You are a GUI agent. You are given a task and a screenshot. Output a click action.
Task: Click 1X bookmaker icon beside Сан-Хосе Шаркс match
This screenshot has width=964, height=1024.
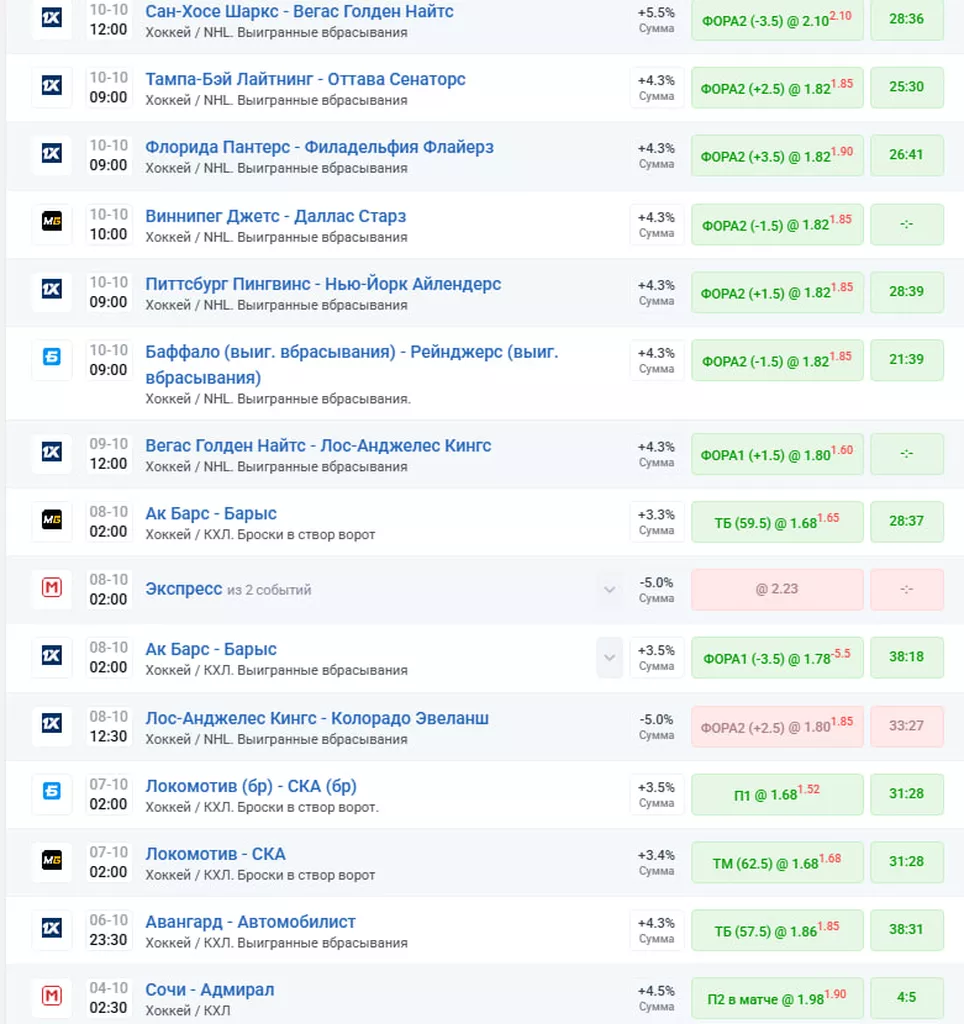coord(52,19)
